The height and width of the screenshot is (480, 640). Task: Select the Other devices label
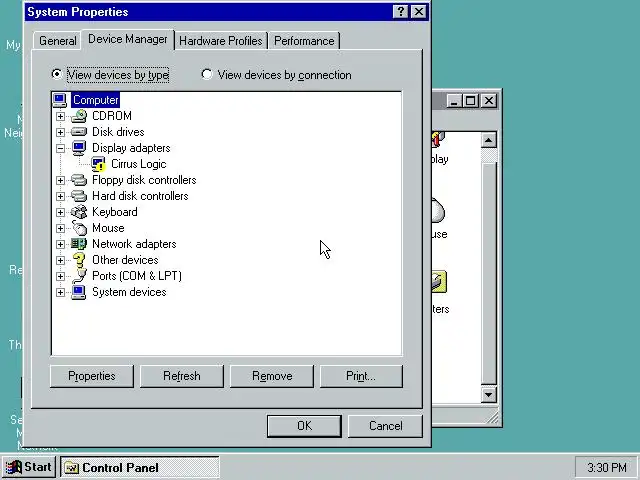[x=125, y=260]
